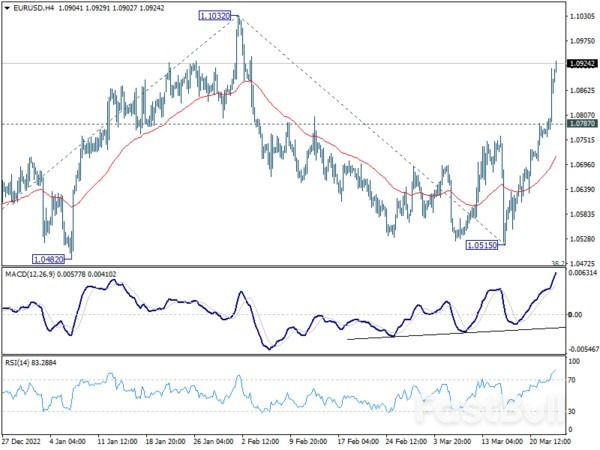
Task: Click the 1.07515 price axis value
Action: [x=582, y=140]
